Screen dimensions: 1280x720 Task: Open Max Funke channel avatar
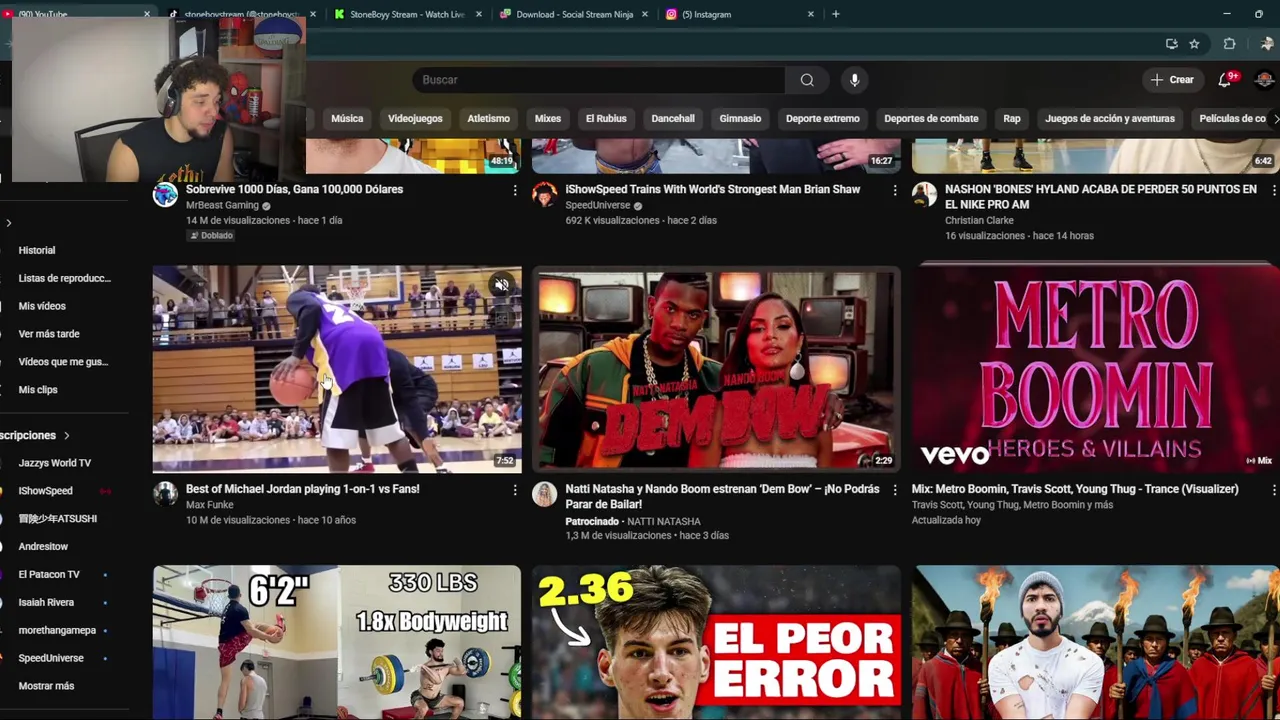point(165,494)
